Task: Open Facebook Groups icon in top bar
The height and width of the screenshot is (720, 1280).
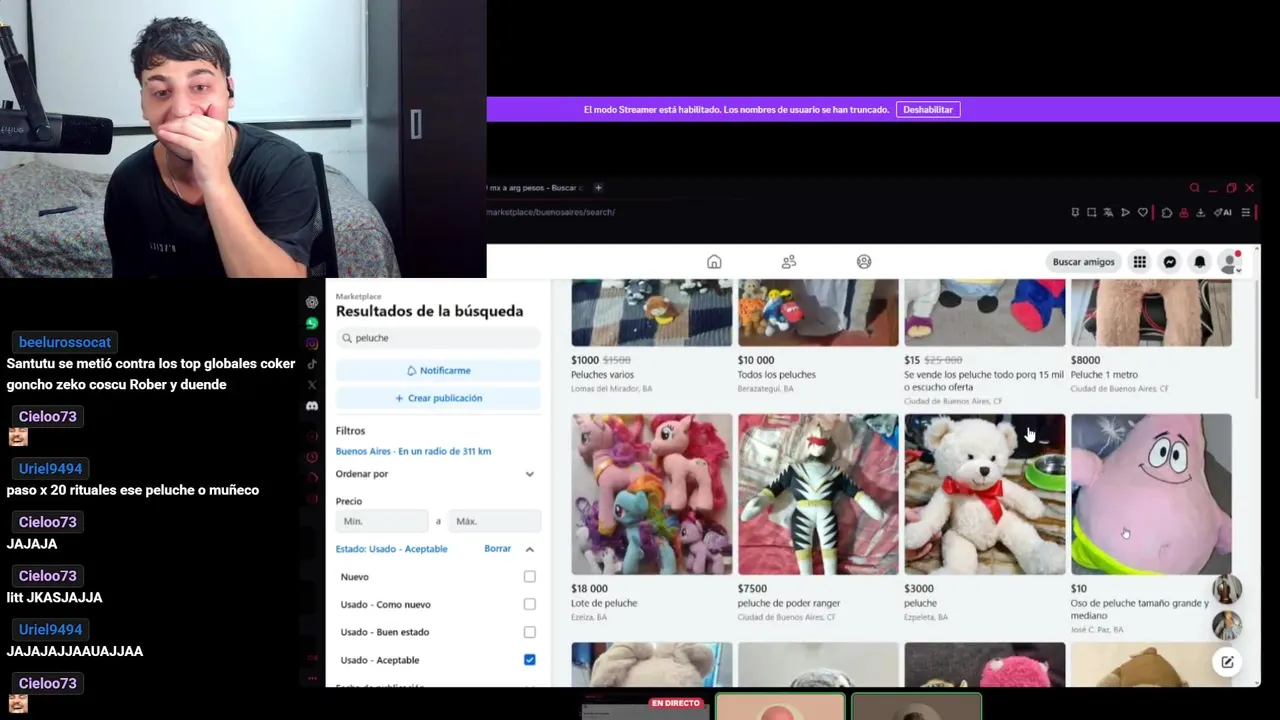Action: 864,262
